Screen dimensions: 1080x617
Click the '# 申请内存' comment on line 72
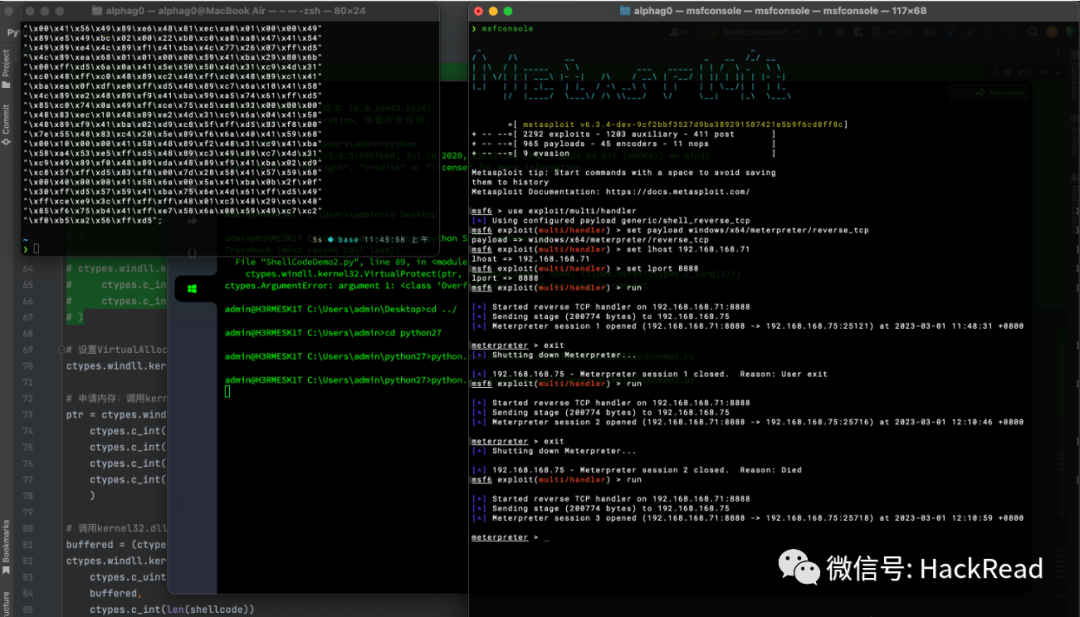(116, 398)
